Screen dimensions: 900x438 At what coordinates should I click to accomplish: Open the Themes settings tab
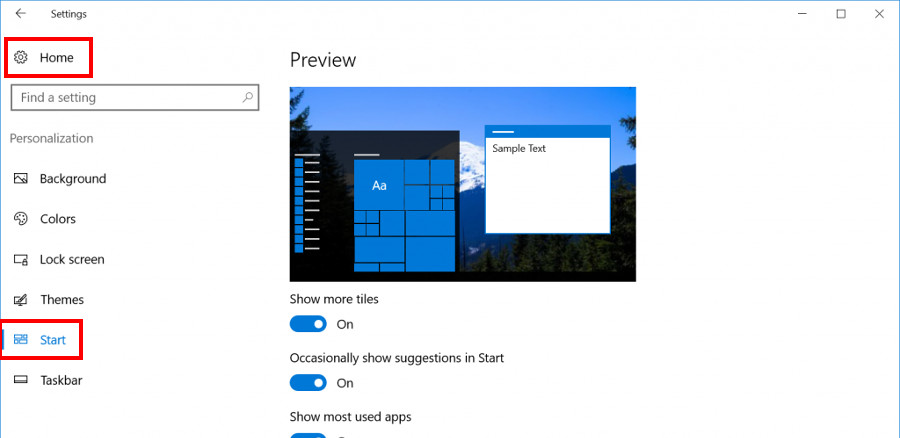[62, 300]
